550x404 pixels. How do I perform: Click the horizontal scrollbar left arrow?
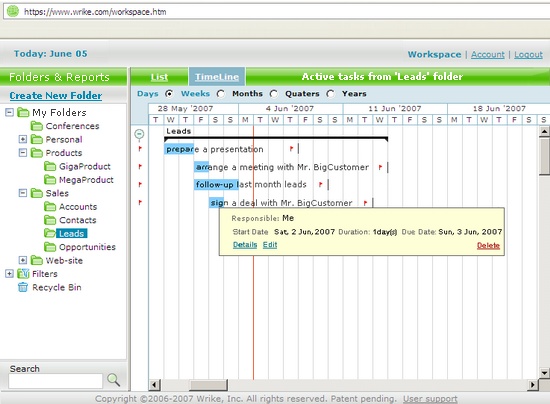(x=154, y=385)
